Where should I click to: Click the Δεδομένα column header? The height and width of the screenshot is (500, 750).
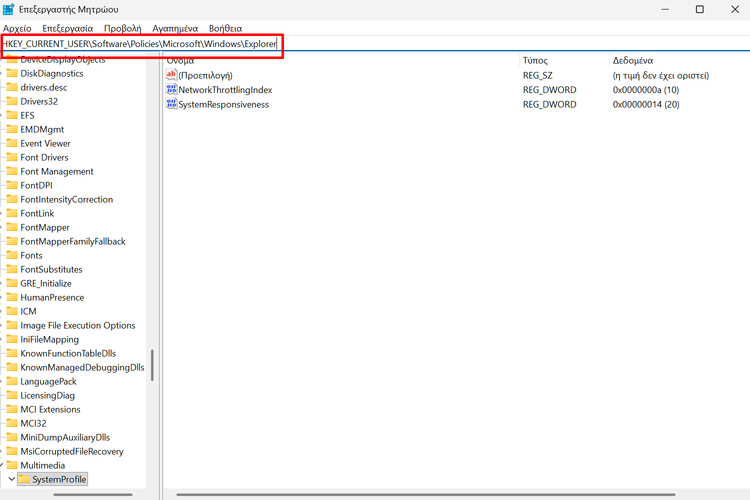click(x=633, y=61)
